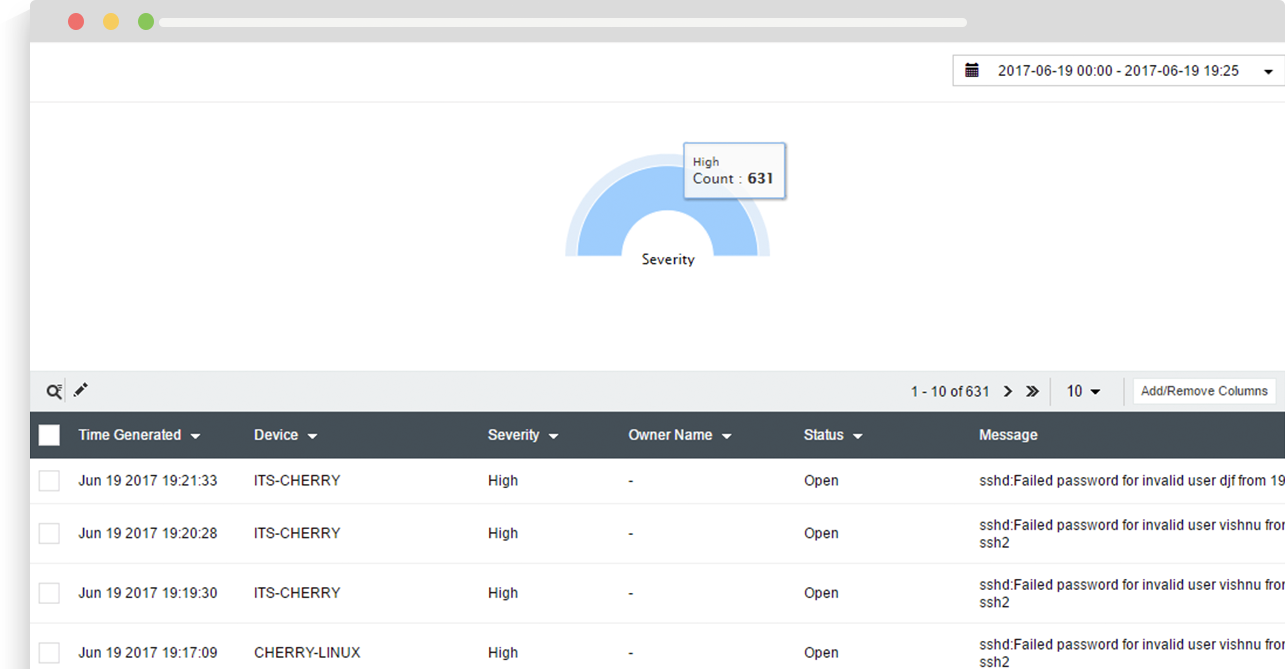Image resolution: width=1285 pixels, height=669 pixels.
Task: Change page size using the 10 dropdown
Action: point(1083,391)
